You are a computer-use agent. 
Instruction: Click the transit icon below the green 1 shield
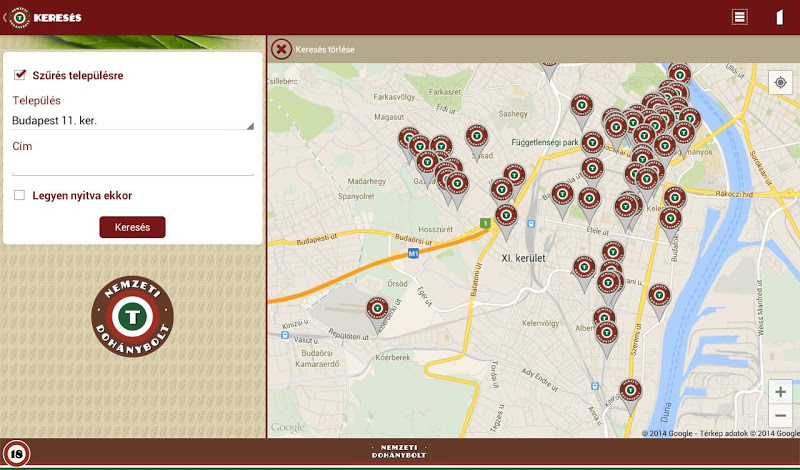[531, 224]
